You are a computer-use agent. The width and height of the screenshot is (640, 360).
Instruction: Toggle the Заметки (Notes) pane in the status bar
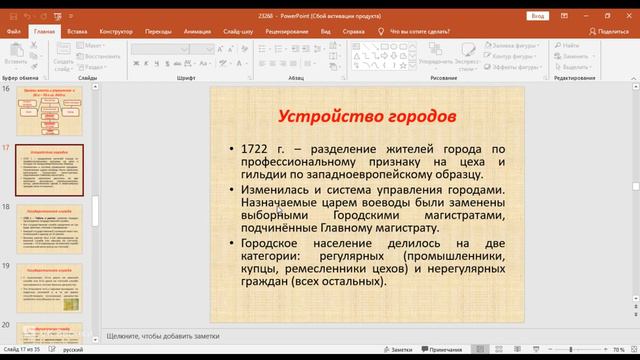coord(398,350)
